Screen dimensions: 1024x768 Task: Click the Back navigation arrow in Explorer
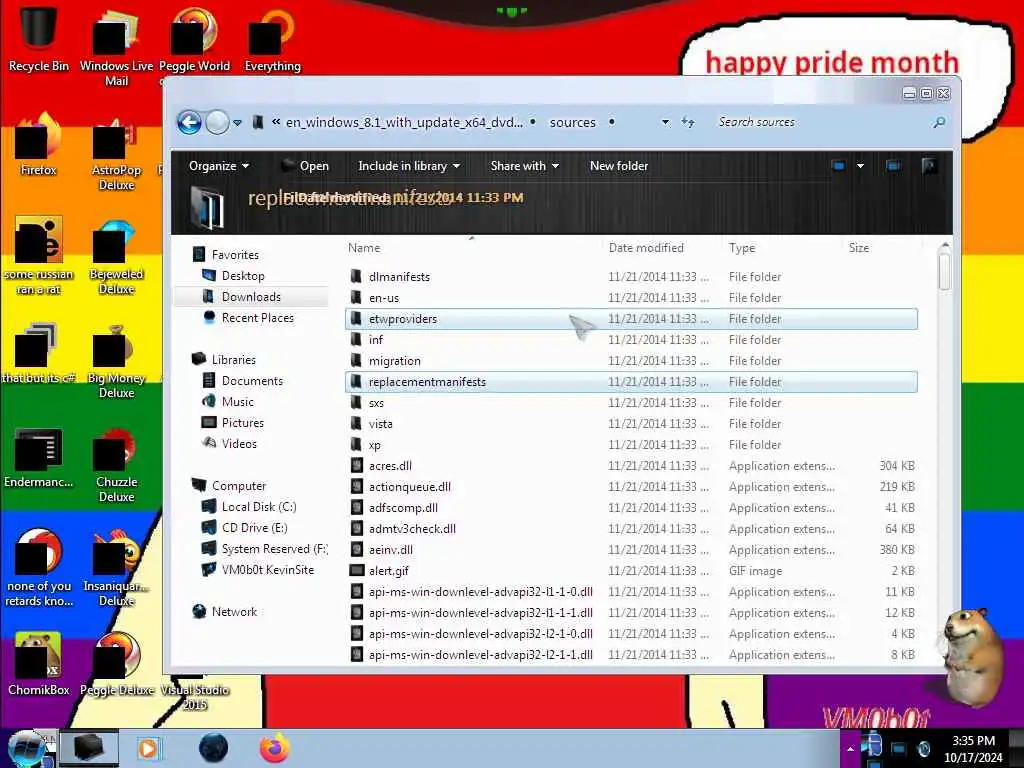pyautogui.click(x=189, y=122)
